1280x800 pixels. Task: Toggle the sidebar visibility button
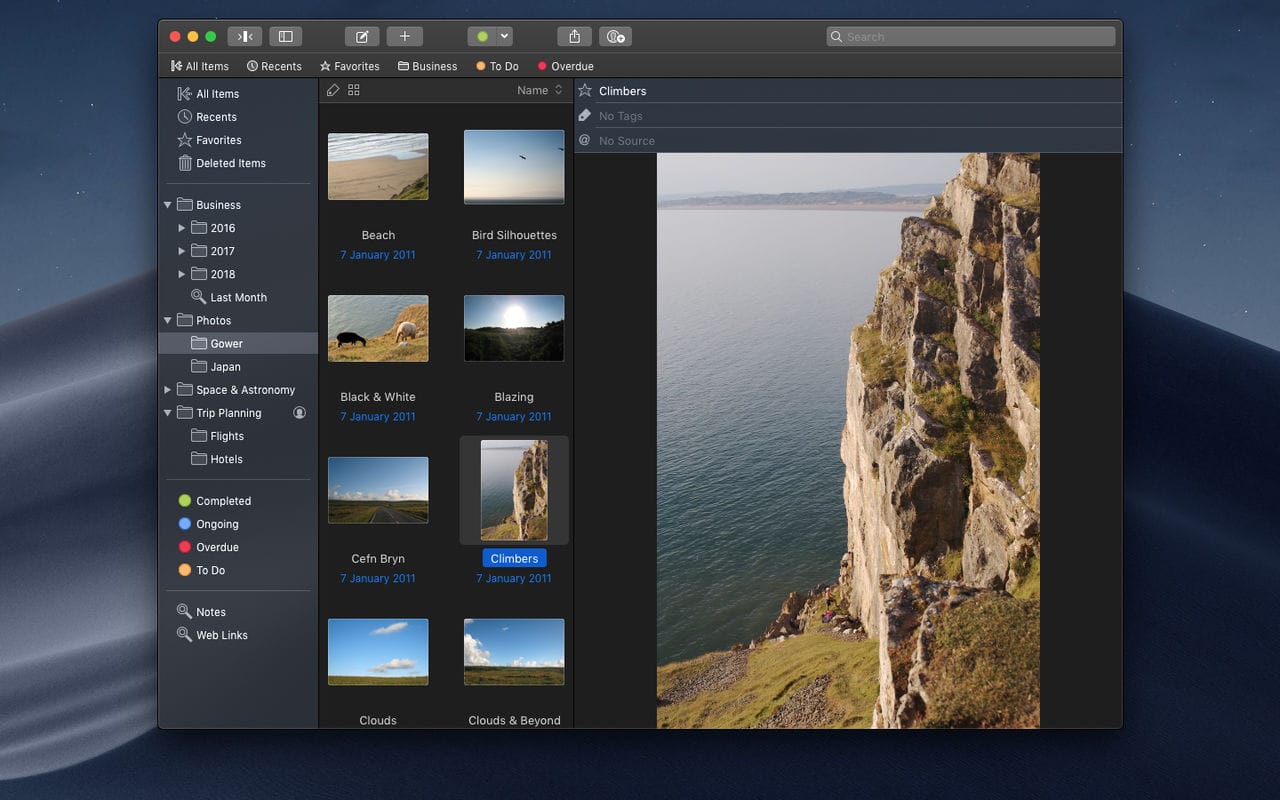(x=285, y=37)
